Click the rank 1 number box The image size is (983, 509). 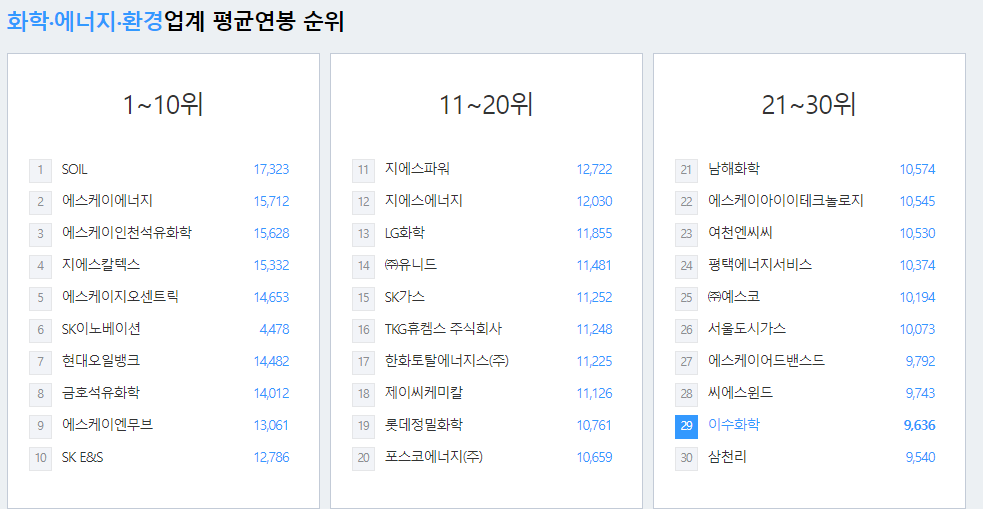pyautogui.click(x=40, y=170)
